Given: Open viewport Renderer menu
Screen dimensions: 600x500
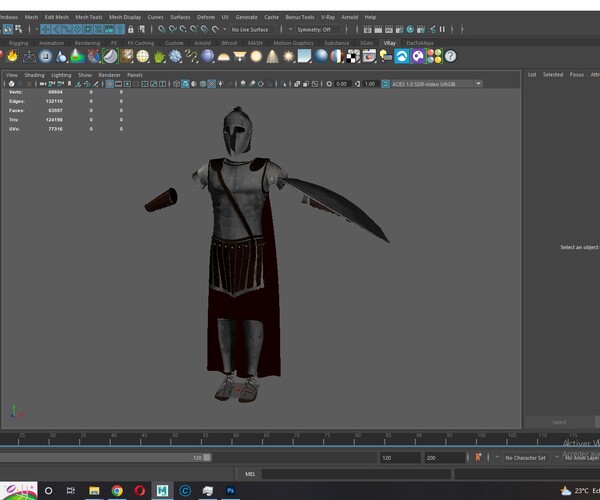Looking at the screenshot, I should [x=109, y=75].
